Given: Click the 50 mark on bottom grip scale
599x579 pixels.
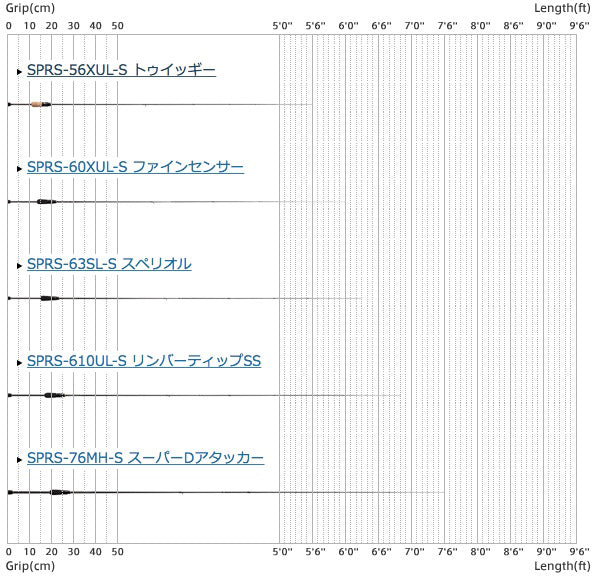Looking at the screenshot, I should 117,552.
